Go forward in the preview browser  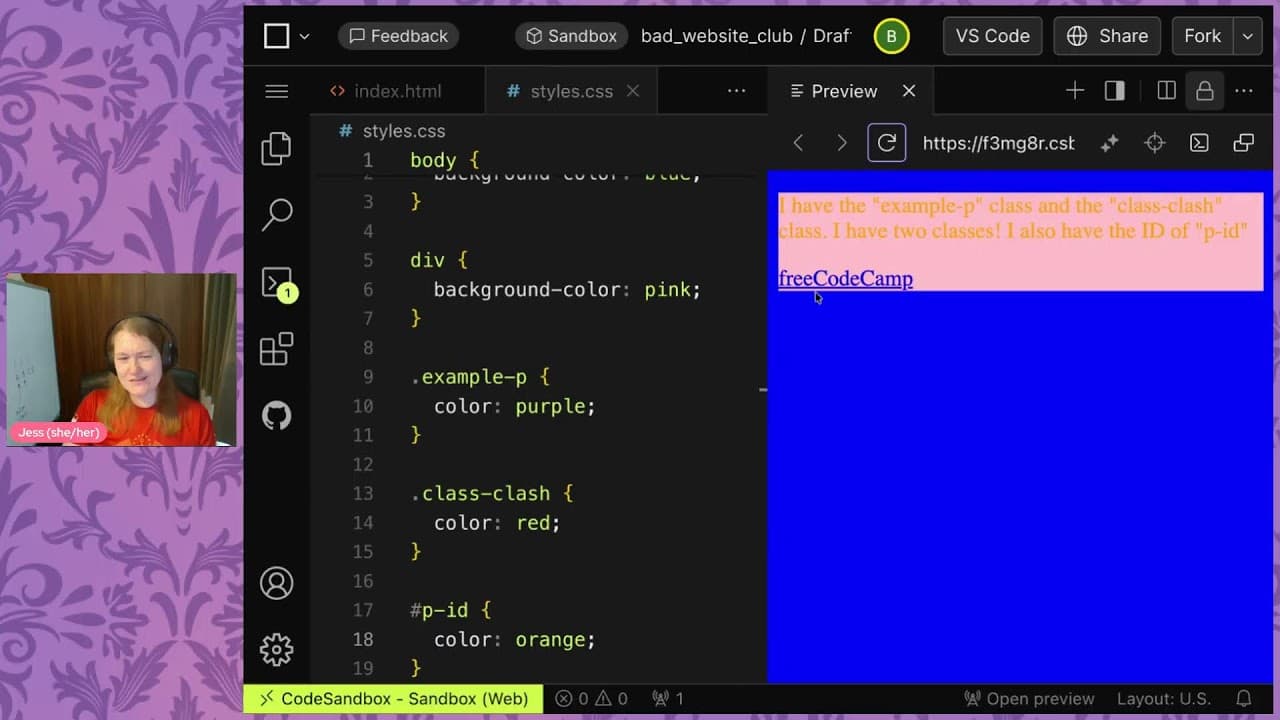click(842, 143)
